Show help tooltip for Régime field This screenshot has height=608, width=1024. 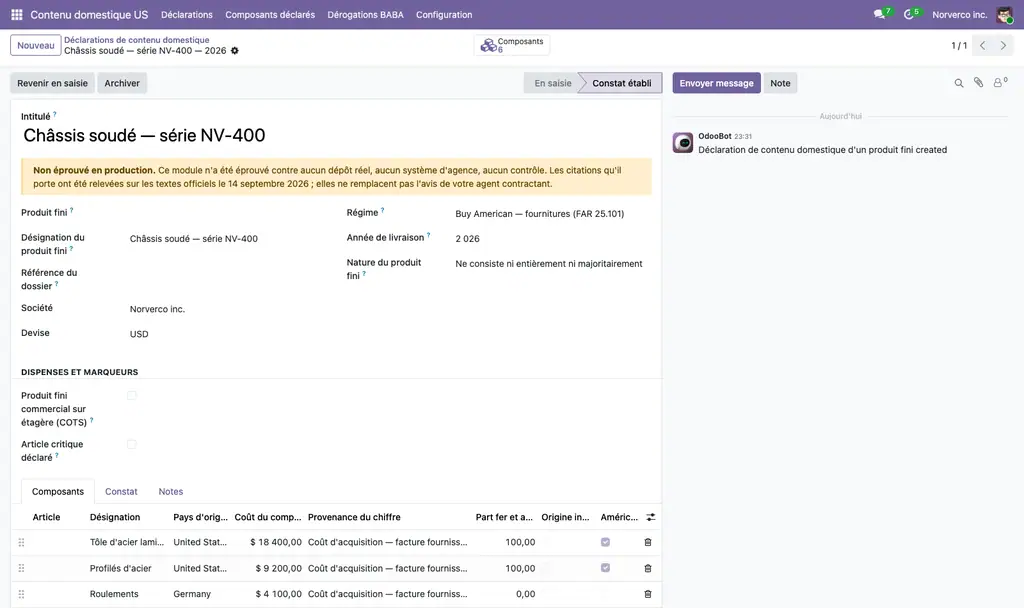[383, 210]
